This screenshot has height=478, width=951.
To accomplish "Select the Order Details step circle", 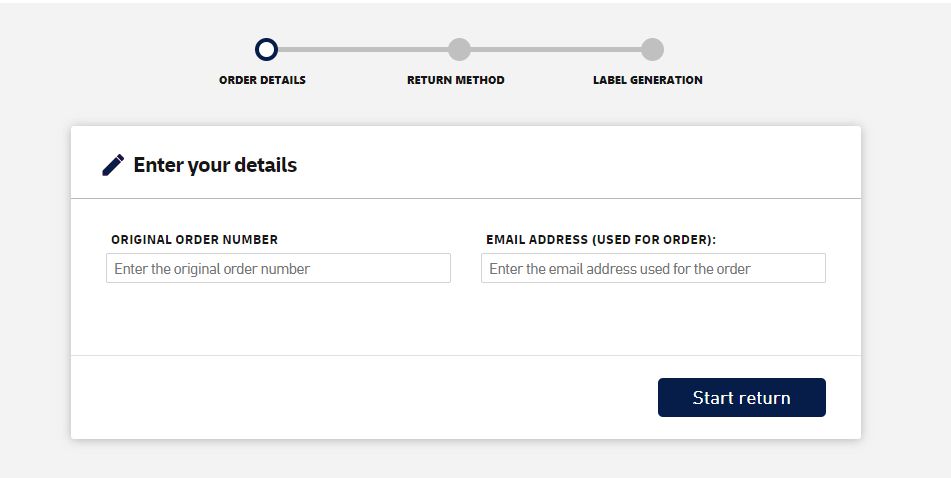I will (266, 49).
